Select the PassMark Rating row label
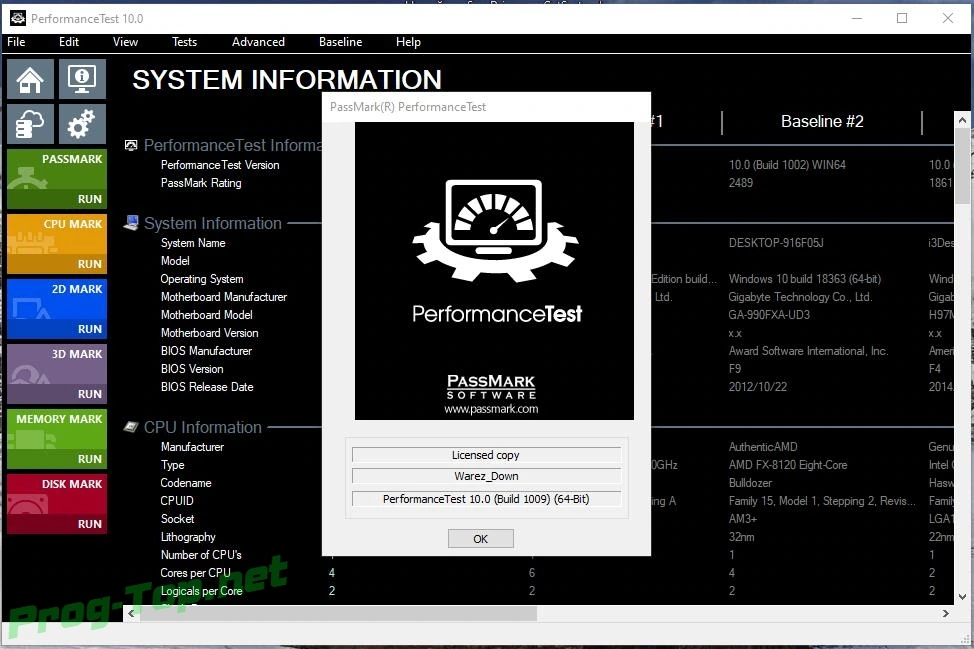Image resolution: width=974 pixels, height=649 pixels. tap(201, 183)
